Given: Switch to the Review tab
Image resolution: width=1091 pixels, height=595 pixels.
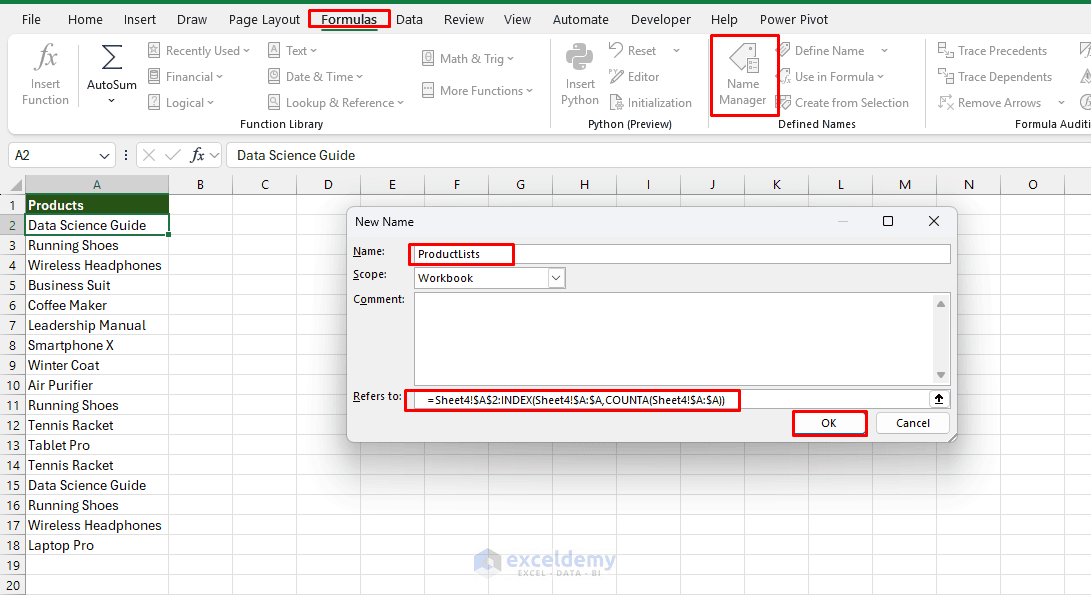Looking at the screenshot, I should [x=464, y=19].
